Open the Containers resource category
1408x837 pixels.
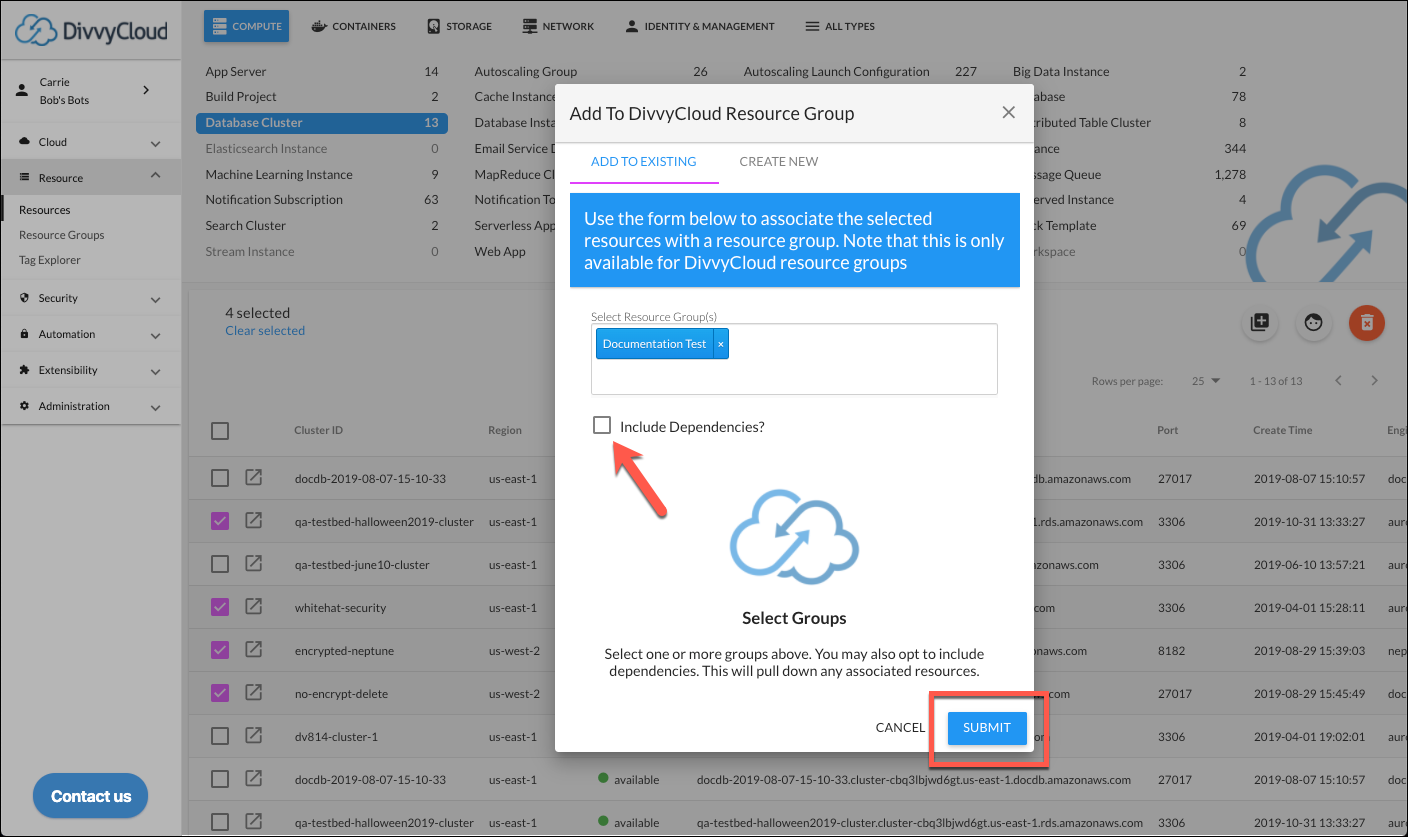[353, 26]
